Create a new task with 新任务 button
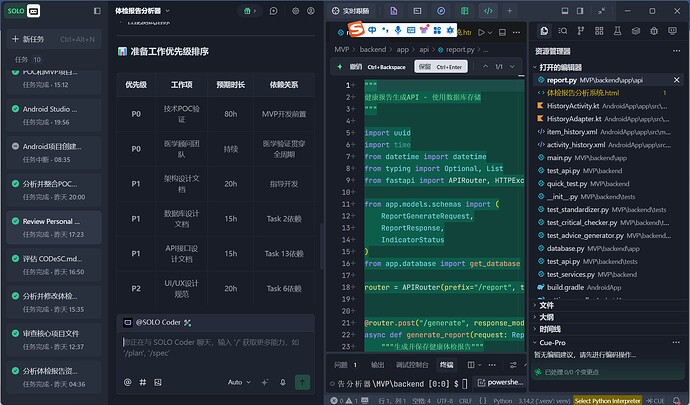 click(x=54, y=39)
